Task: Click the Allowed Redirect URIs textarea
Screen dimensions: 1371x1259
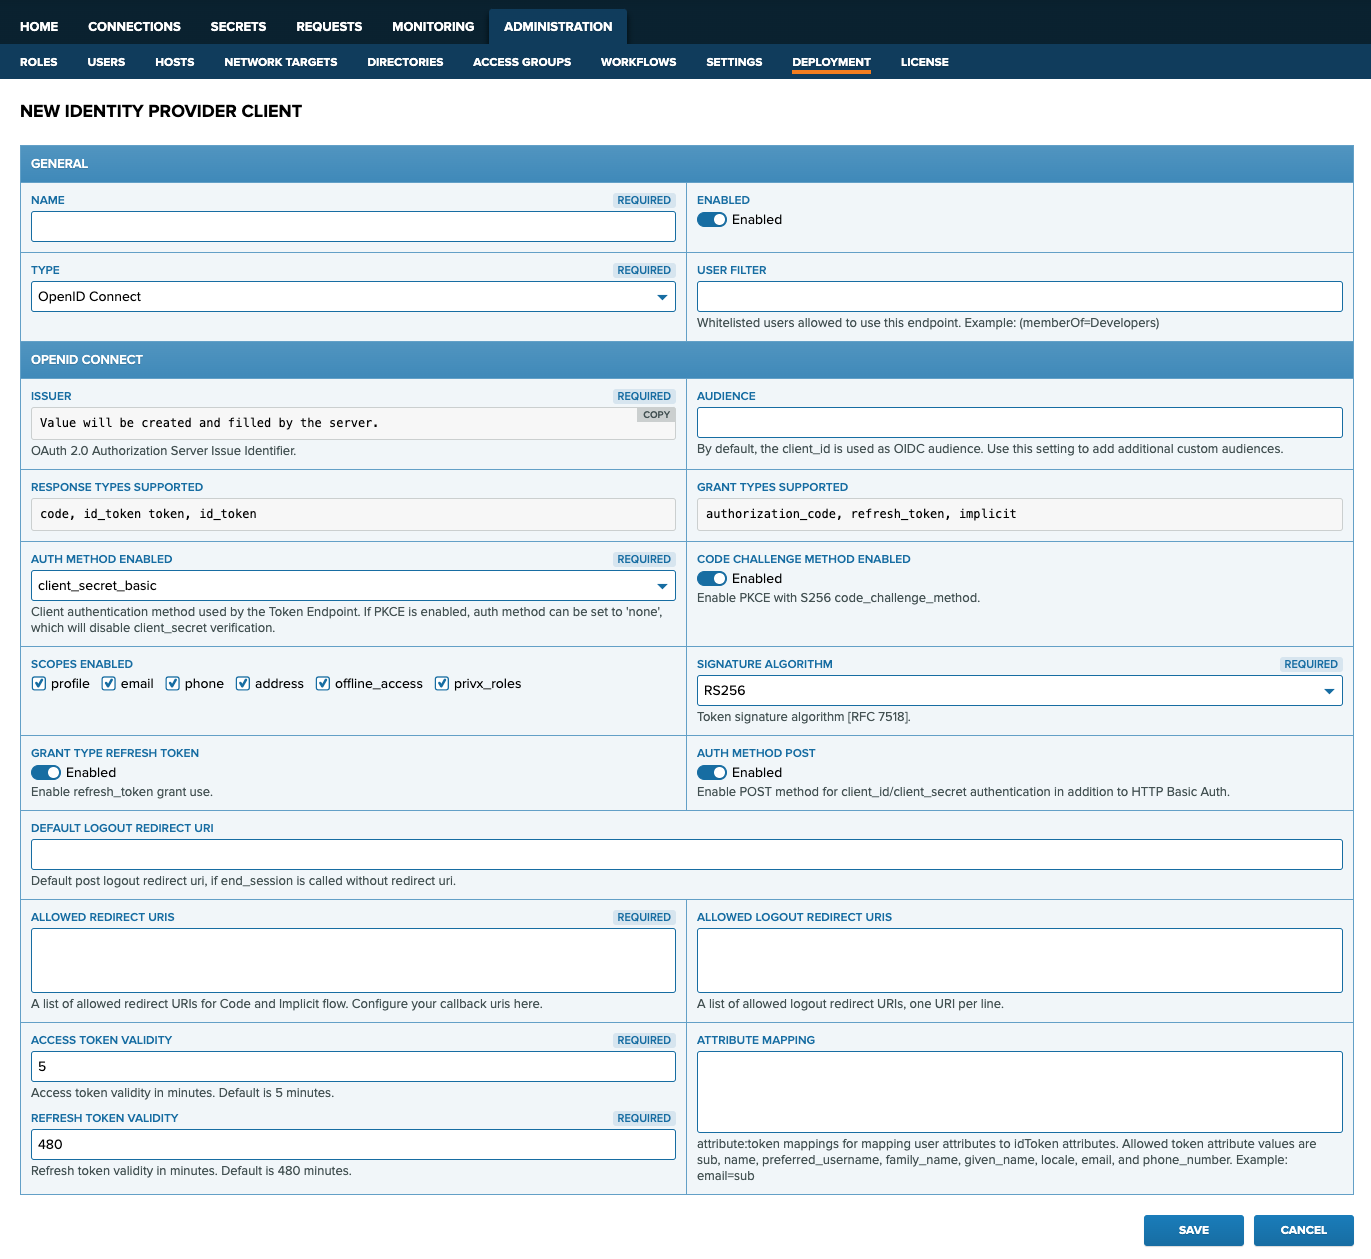Action: (x=353, y=961)
